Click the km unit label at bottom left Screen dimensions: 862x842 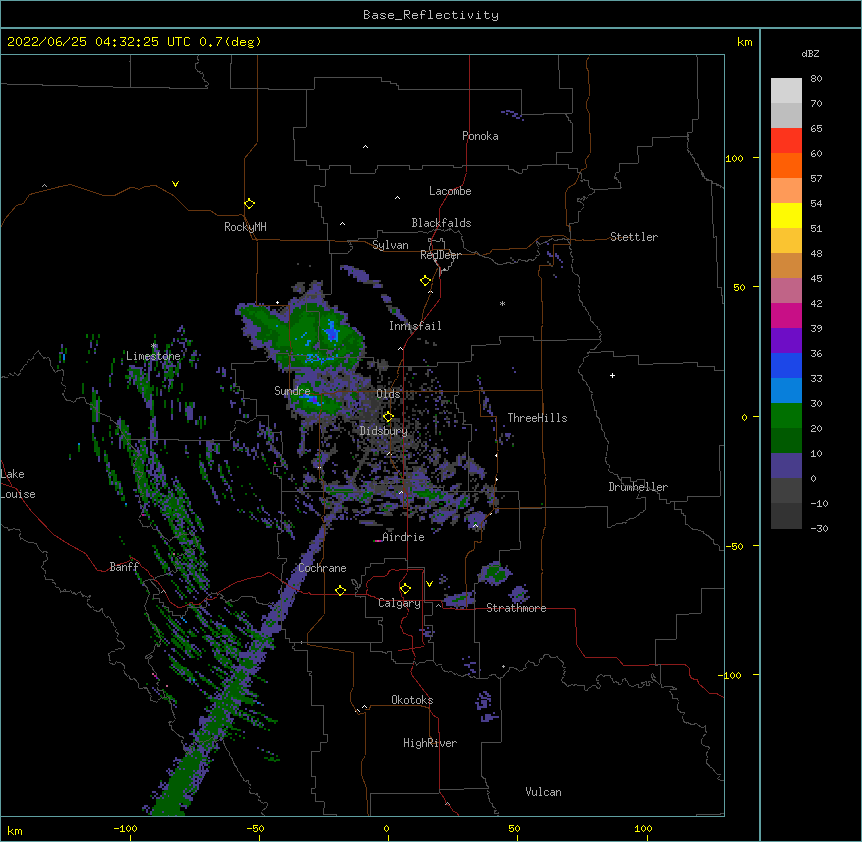tap(15, 830)
